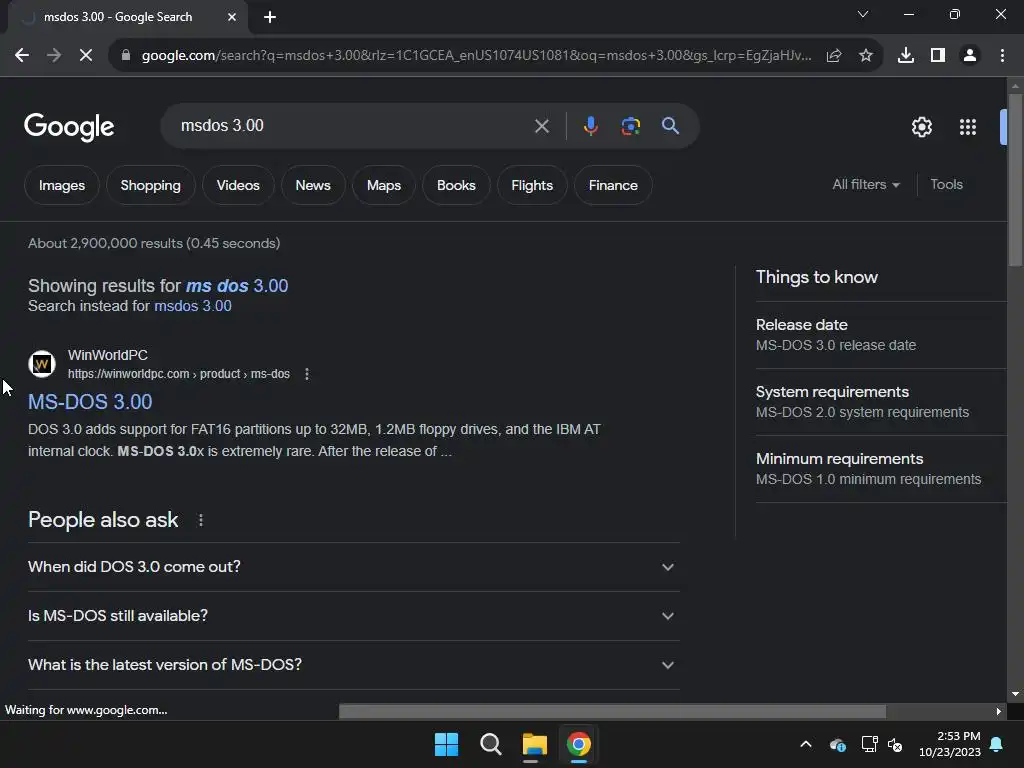Screen dimensions: 1024x768
Task: Click the scroll down arrow
Action: coord(1015,694)
